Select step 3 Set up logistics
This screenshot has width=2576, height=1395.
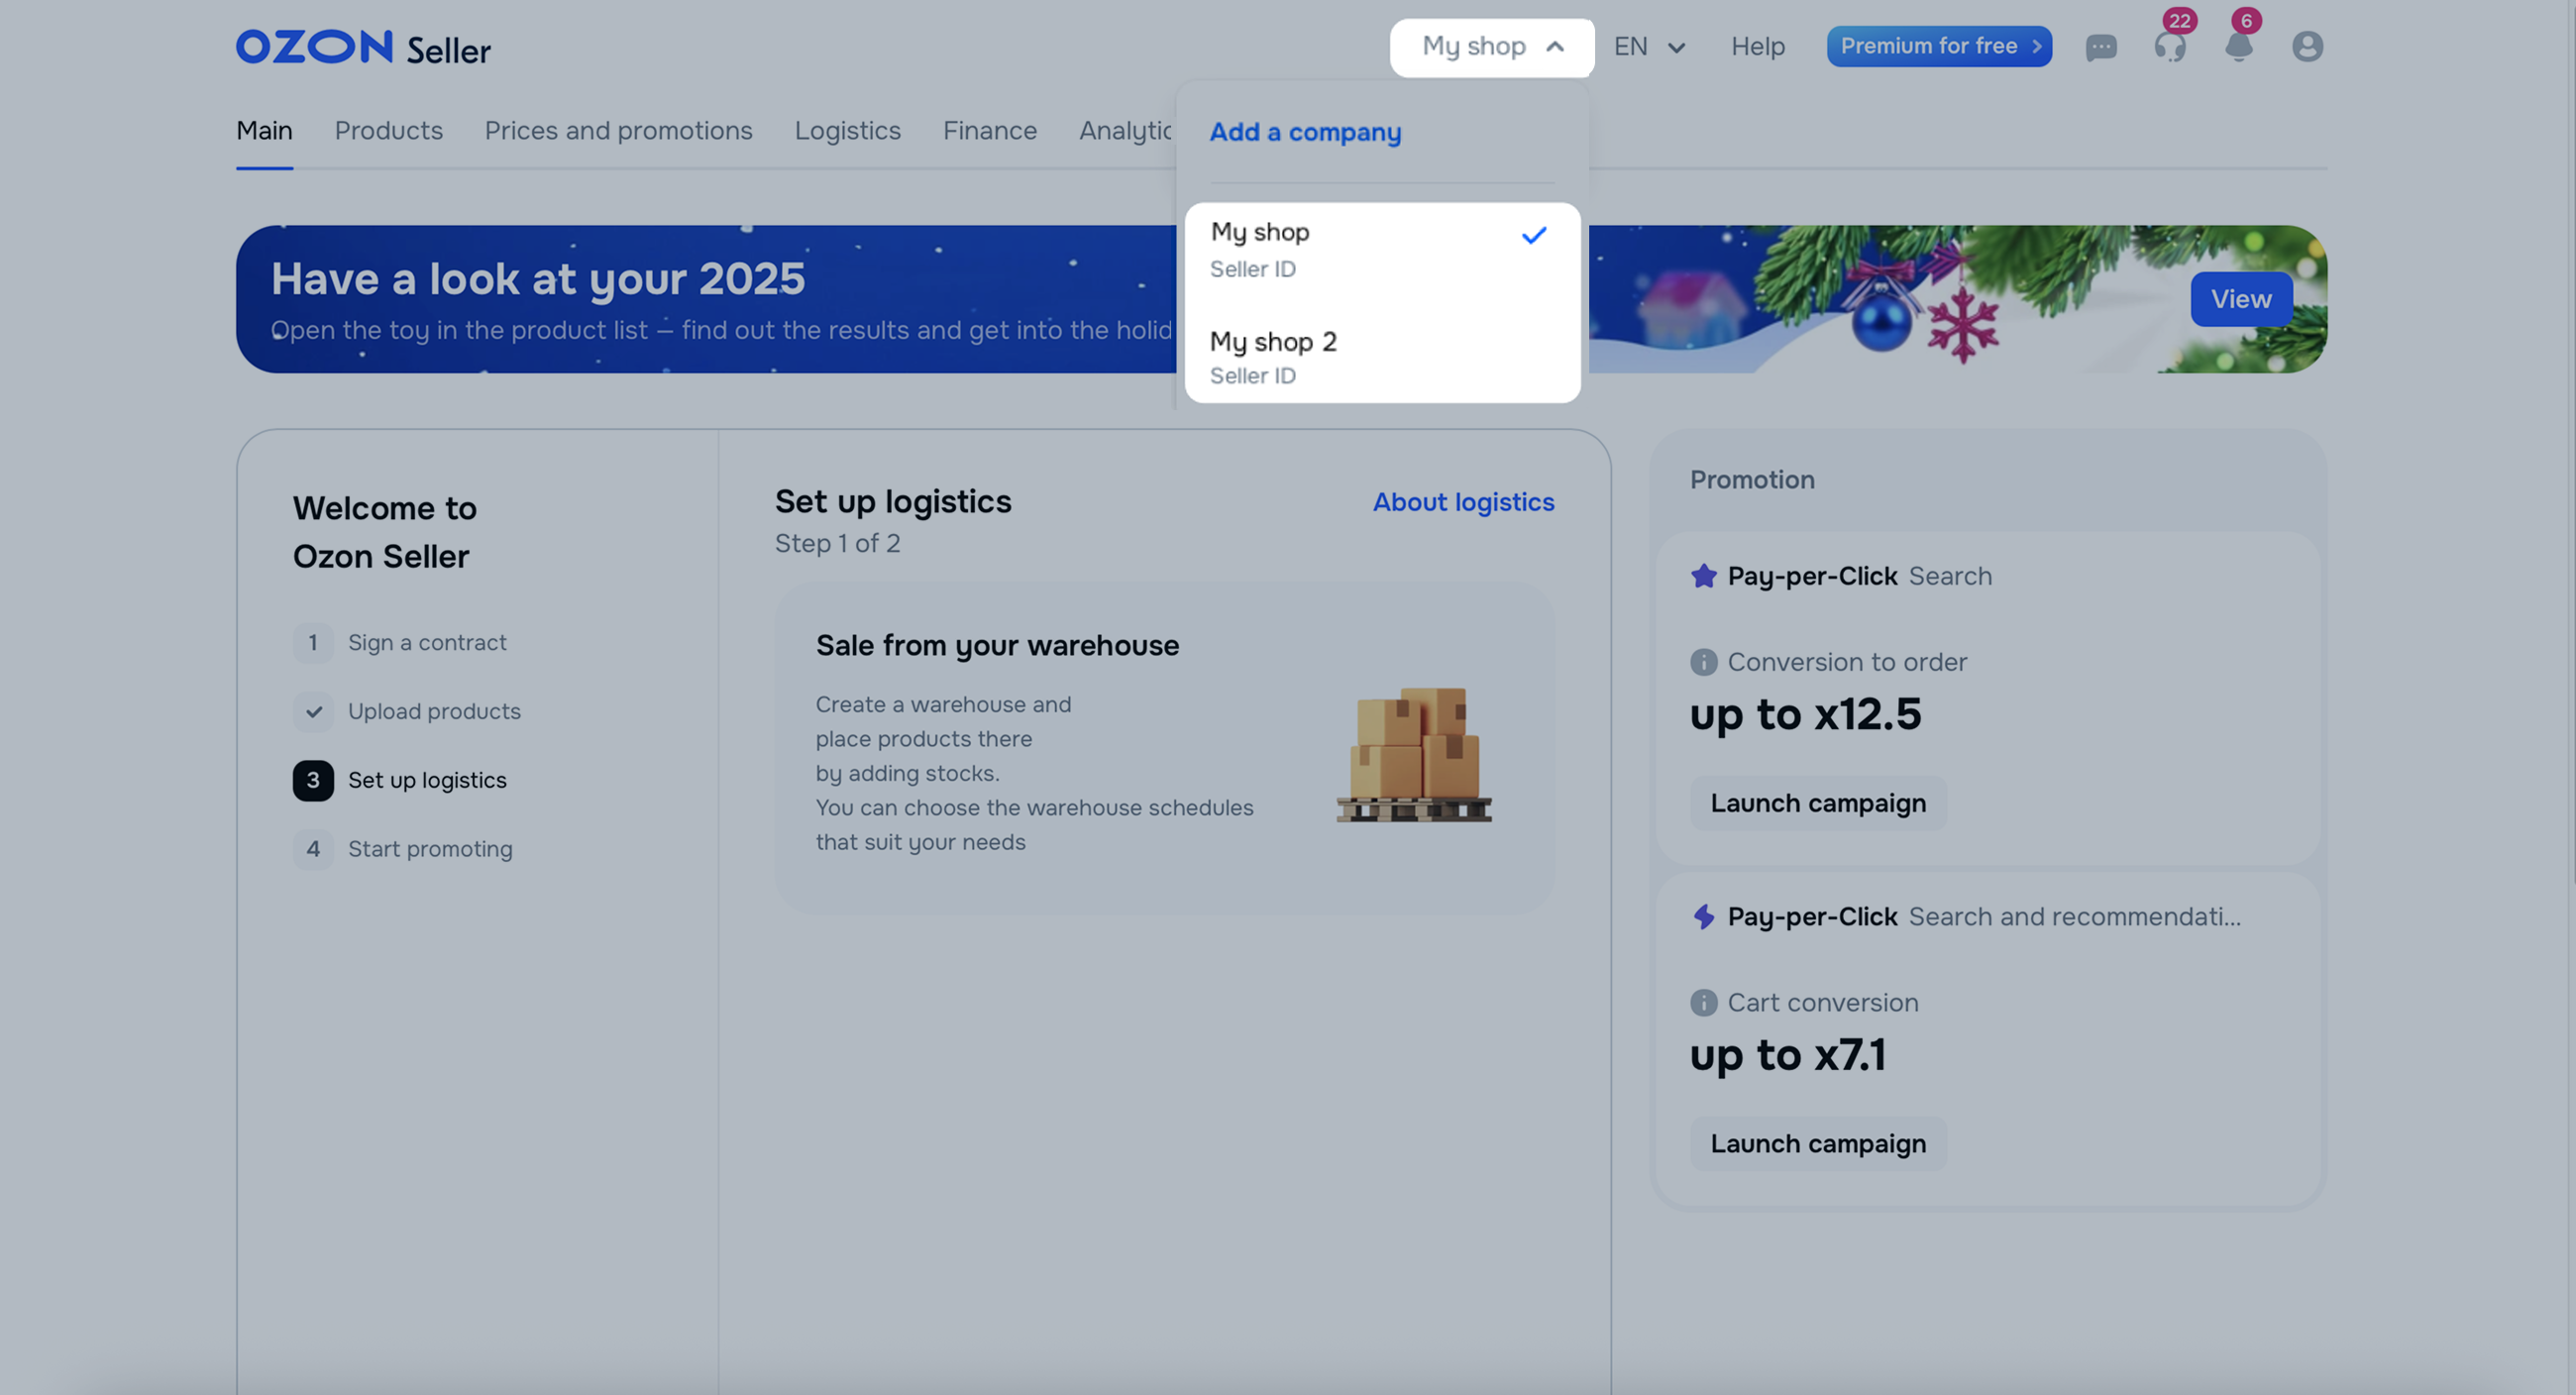tap(426, 780)
